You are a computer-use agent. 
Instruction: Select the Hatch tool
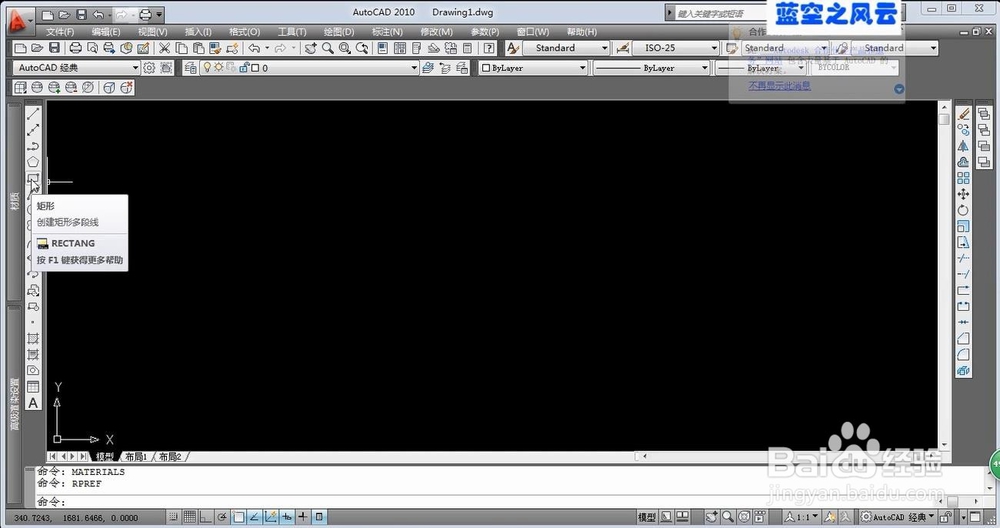[x=33, y=339]
